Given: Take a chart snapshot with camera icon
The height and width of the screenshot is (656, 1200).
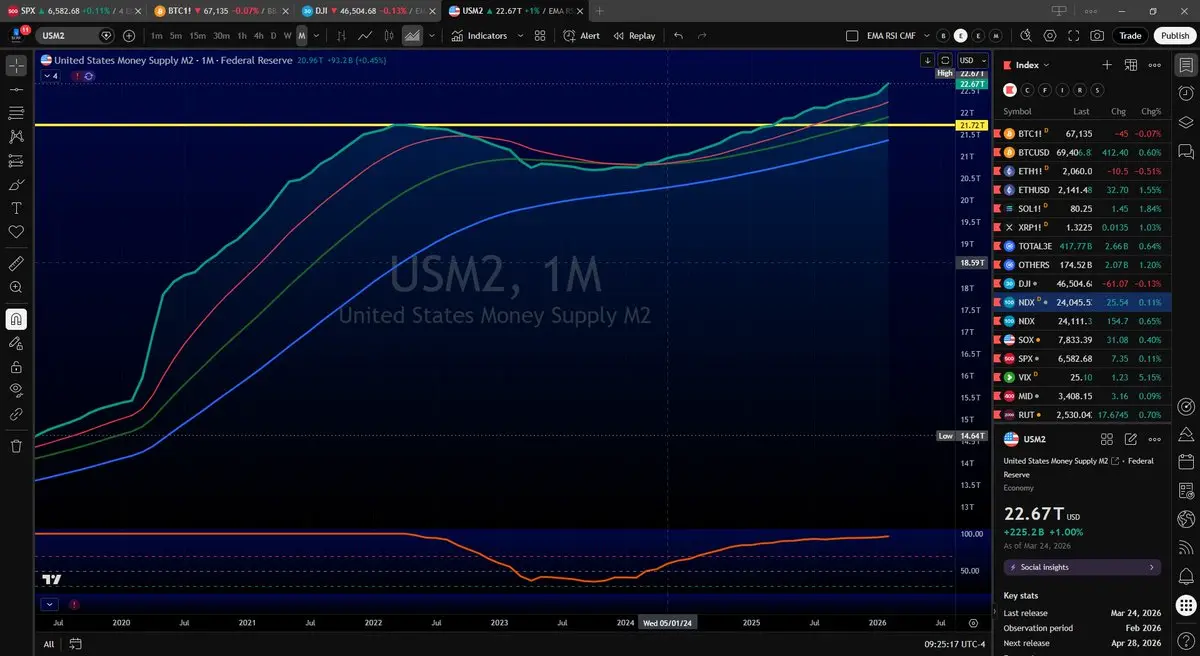Looking at the screenshot, I should point(1098,35).
